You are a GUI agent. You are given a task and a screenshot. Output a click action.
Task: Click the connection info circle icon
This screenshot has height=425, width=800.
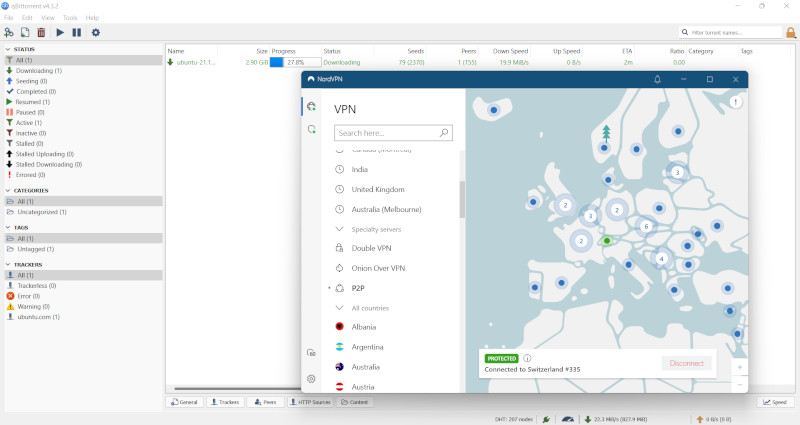tap(527, 358)
